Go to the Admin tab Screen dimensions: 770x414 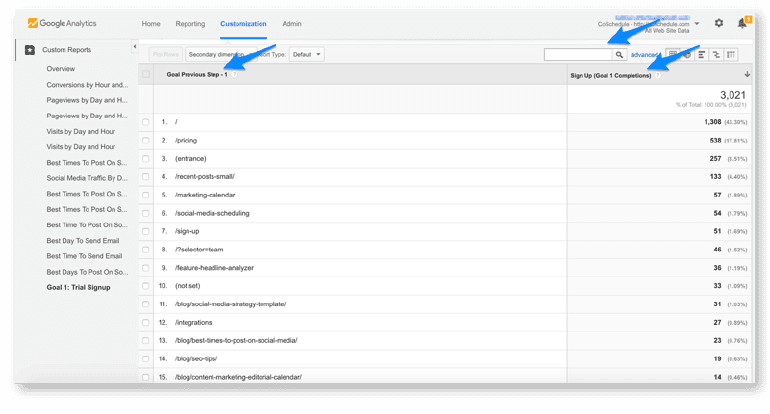(292, 24)
